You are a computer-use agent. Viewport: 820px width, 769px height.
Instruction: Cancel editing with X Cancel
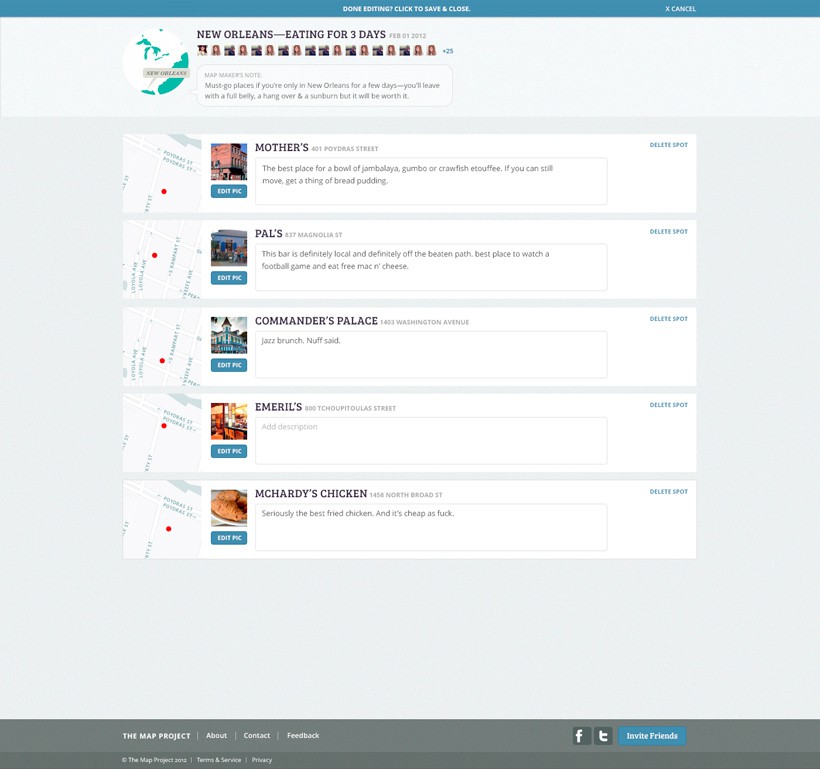pos(680,8)
